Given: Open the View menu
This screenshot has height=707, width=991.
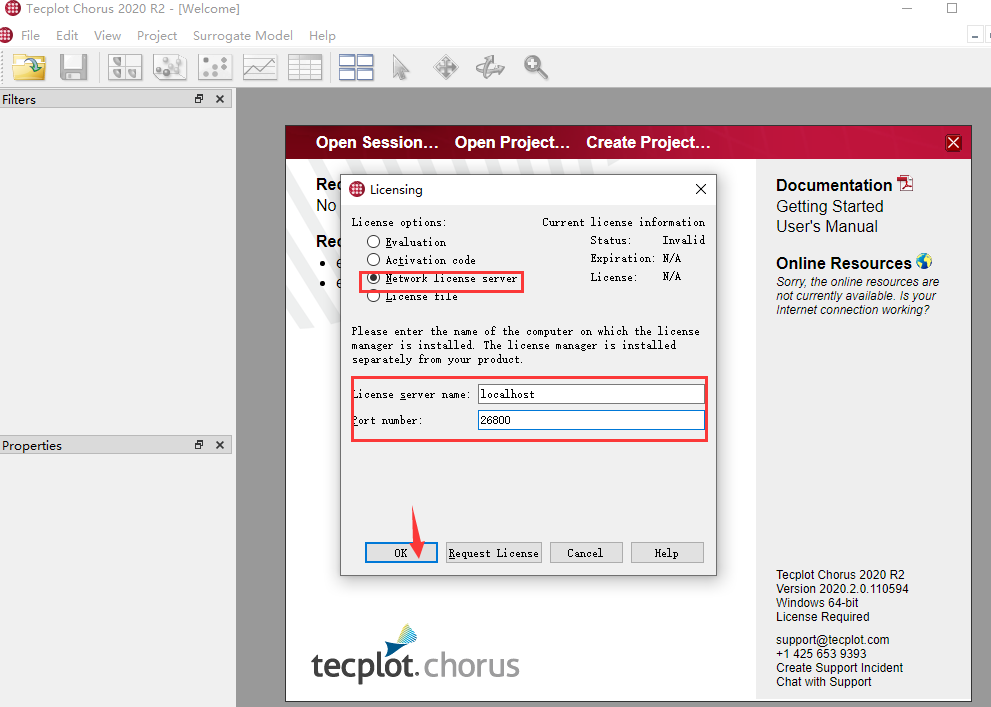Looking at the screenshot, I should point(107,35).
